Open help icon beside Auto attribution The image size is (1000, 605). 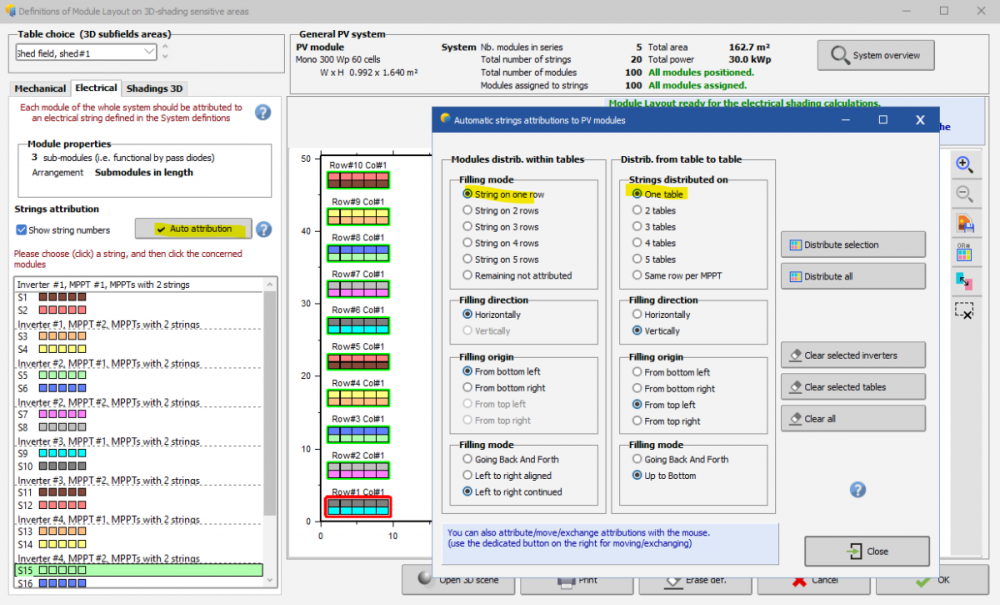[x=264, y=229]
